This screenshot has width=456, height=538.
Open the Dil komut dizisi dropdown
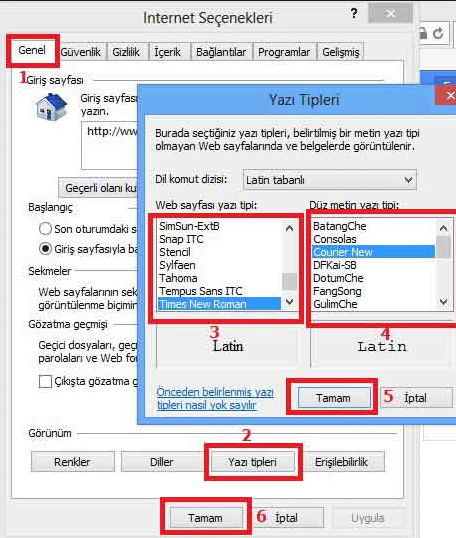tap(329, 180)
